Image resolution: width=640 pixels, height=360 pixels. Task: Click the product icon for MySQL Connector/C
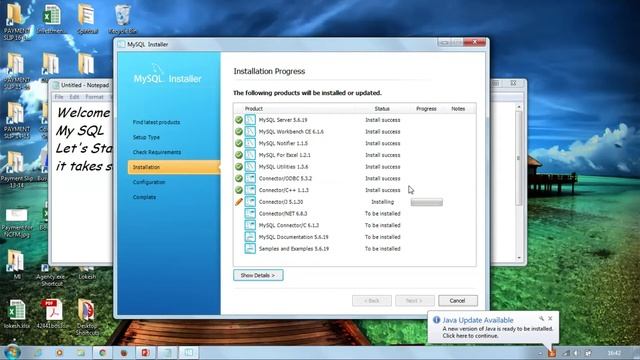[x=250, y=225]
